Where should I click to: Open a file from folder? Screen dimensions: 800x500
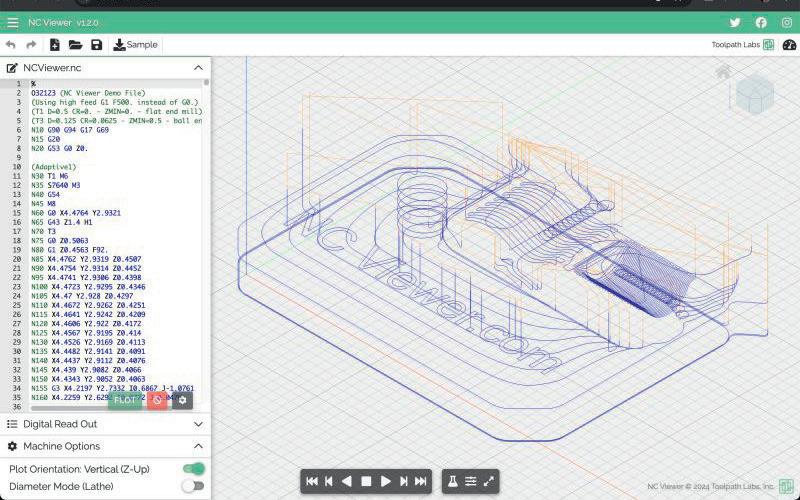coord(76,45)
